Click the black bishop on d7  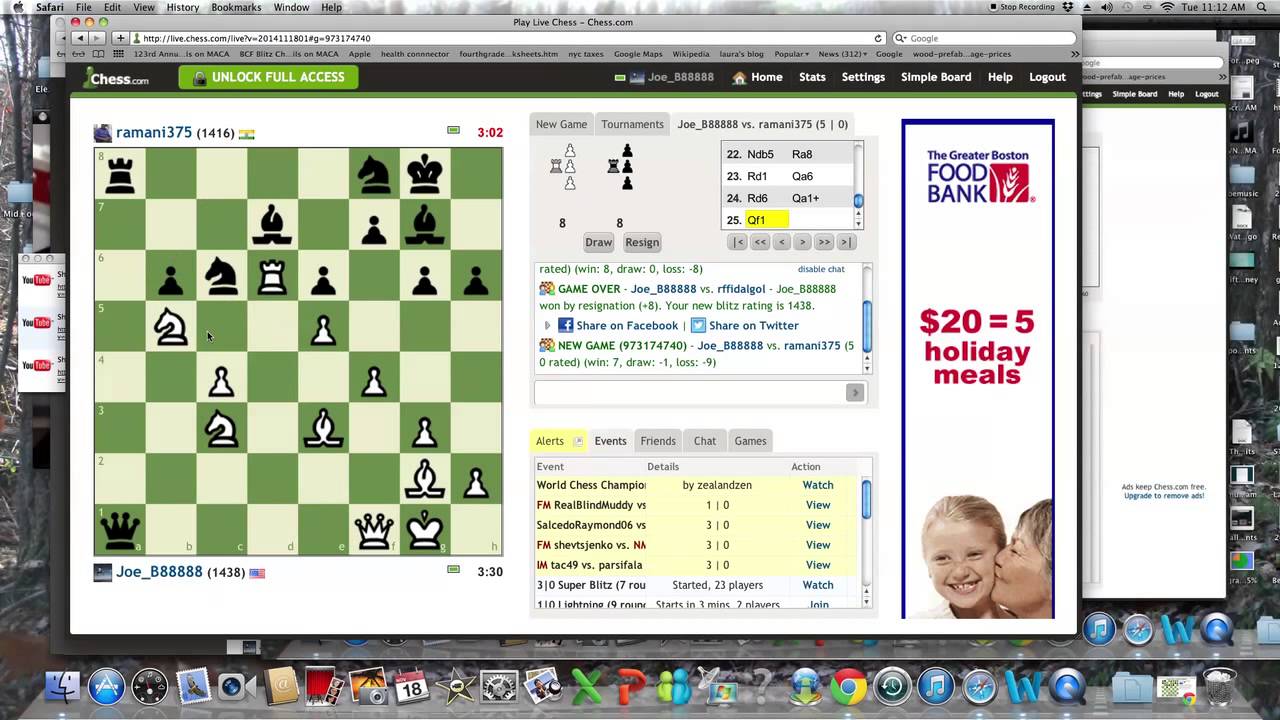pyautogui.click(x=272, y=225)
